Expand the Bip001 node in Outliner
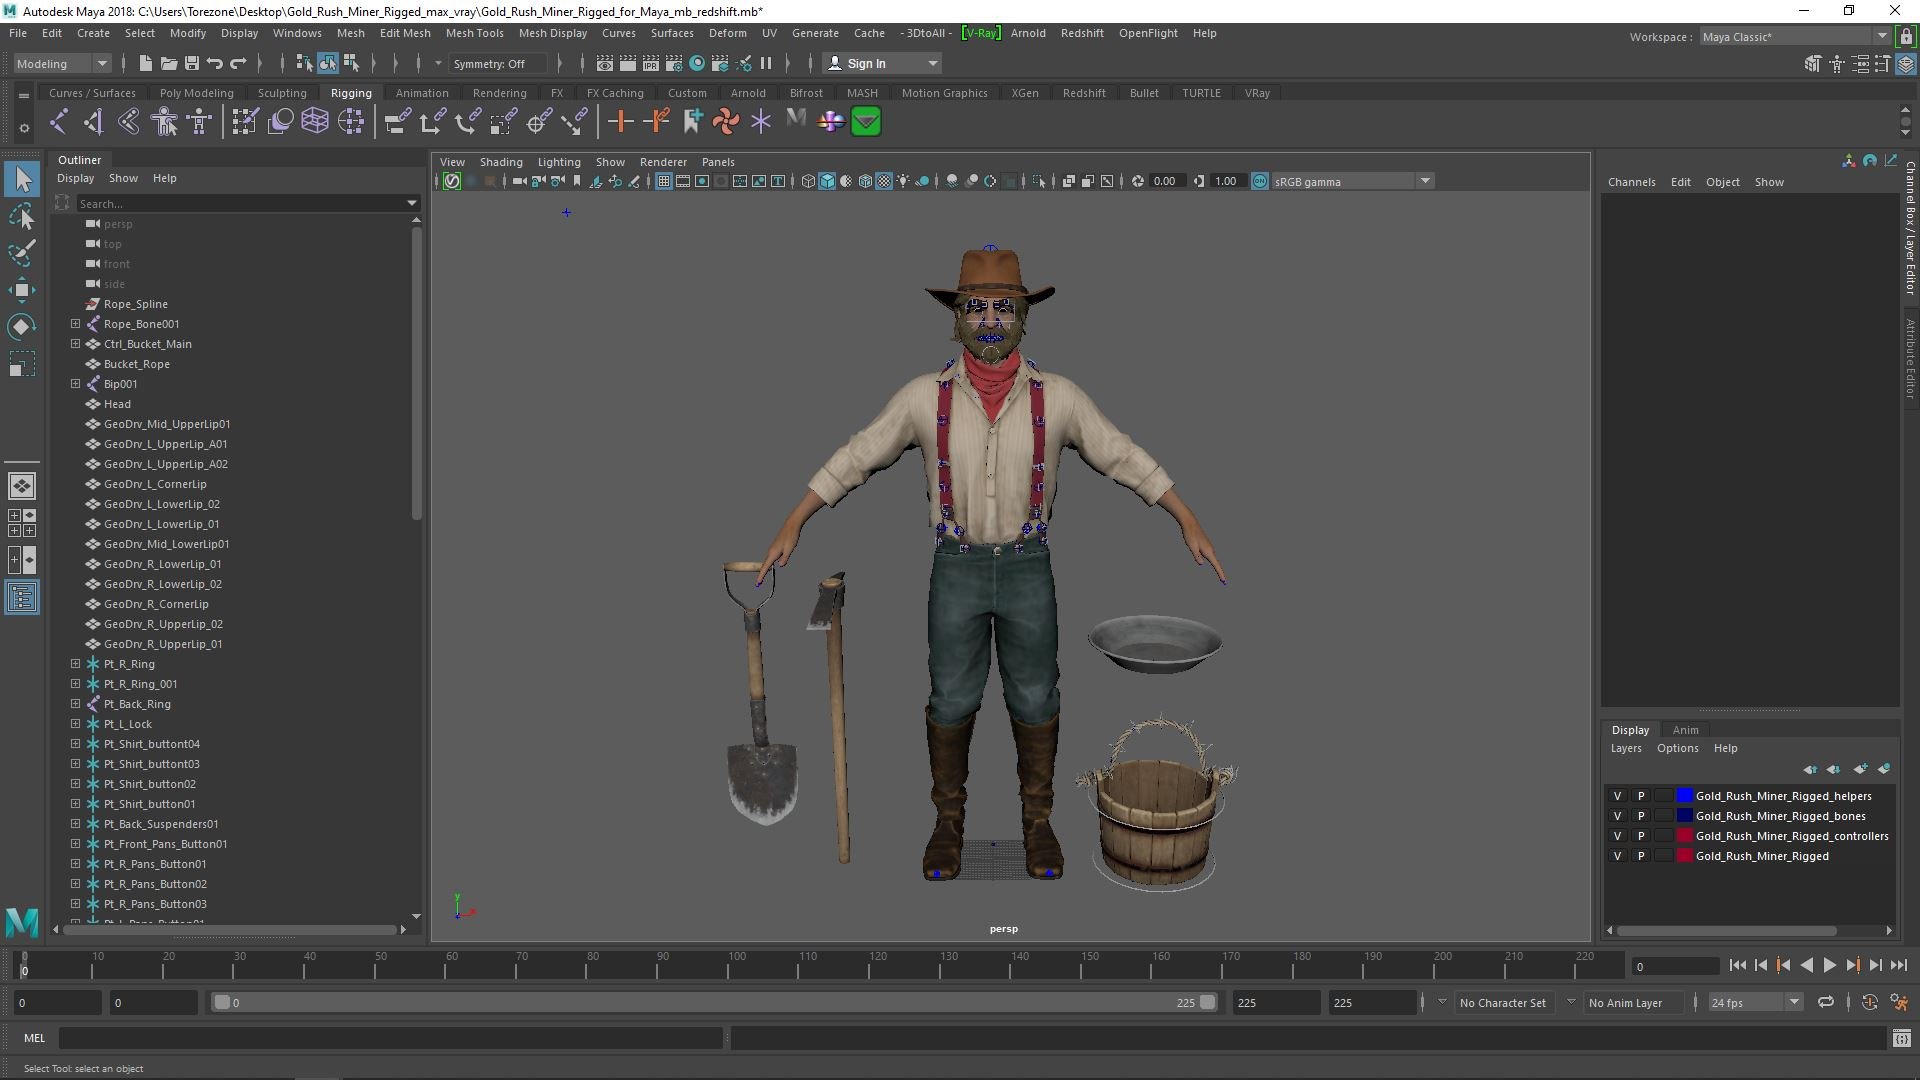This screenshot has height=1080, width=1920. tap(75, 384)
